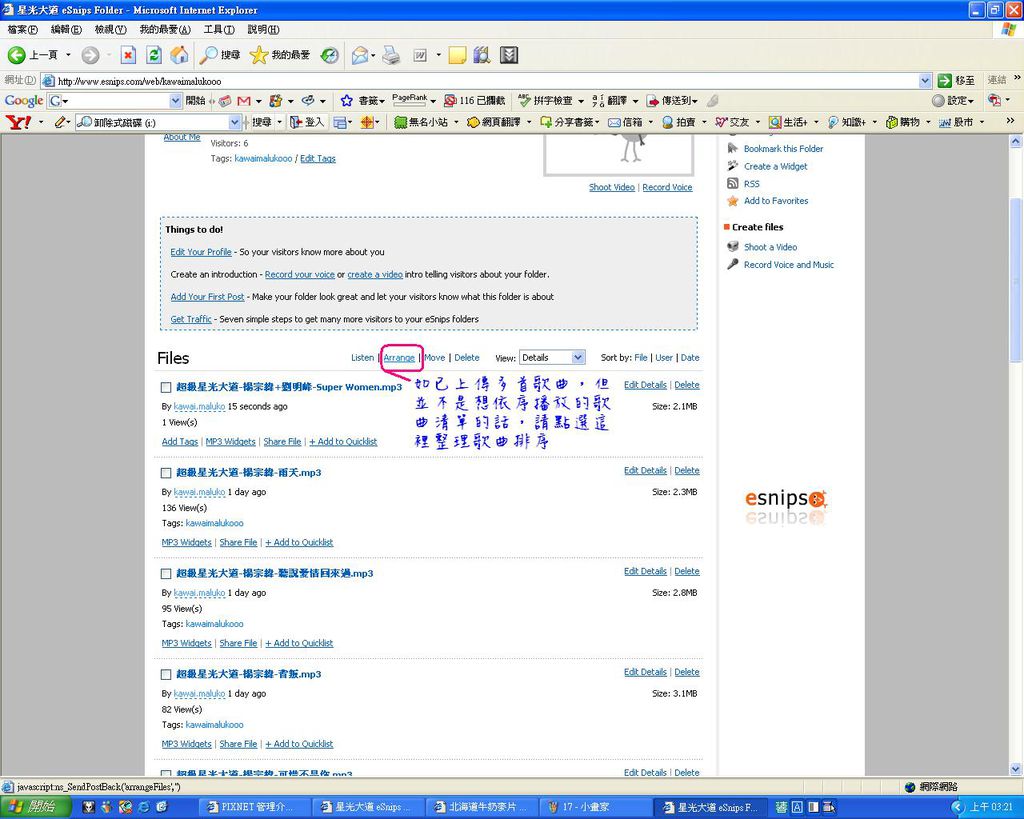
Task: Check the Super Women.mp3 file checkbox
Action: tap(166, 387)
